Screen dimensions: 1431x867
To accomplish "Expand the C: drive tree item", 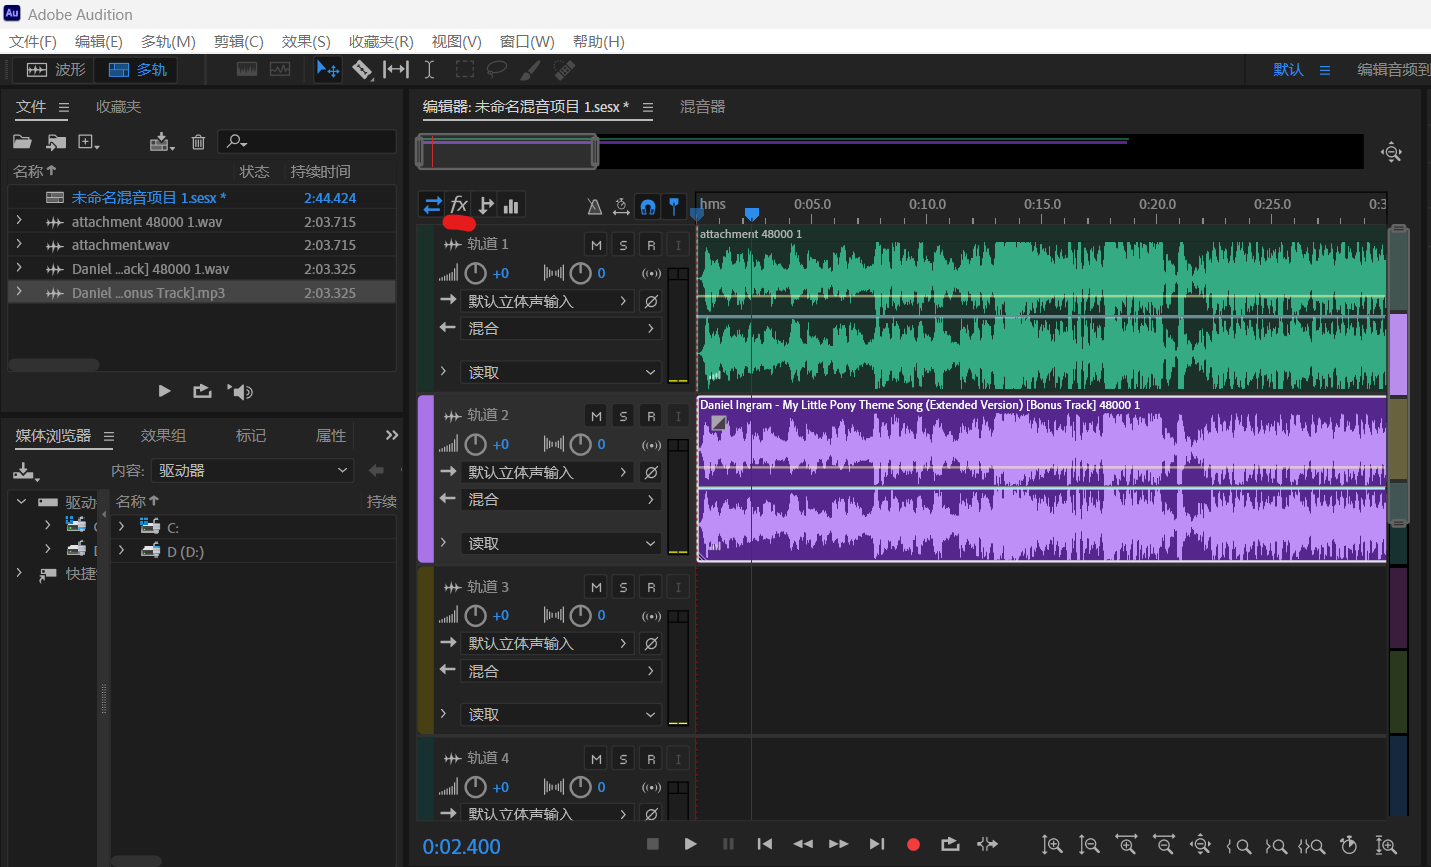I will [x=122, y=527].
